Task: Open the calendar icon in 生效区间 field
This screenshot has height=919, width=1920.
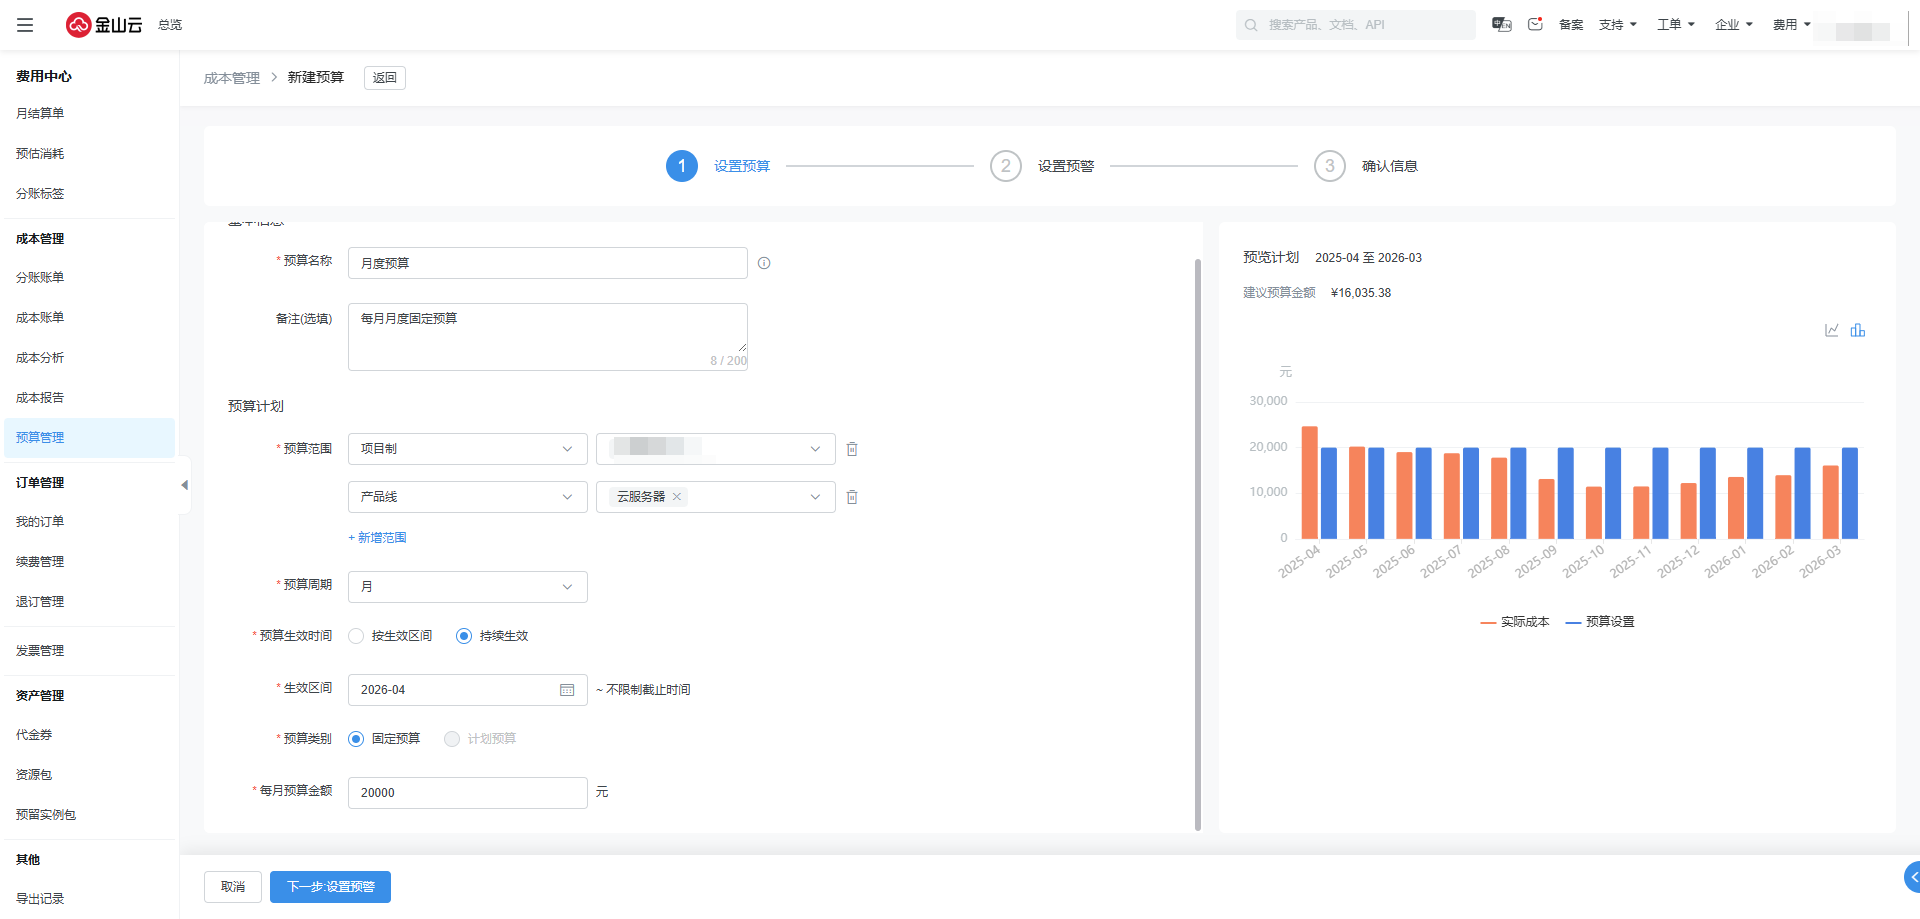Action: pyautogui.click(x=567, y=690)
